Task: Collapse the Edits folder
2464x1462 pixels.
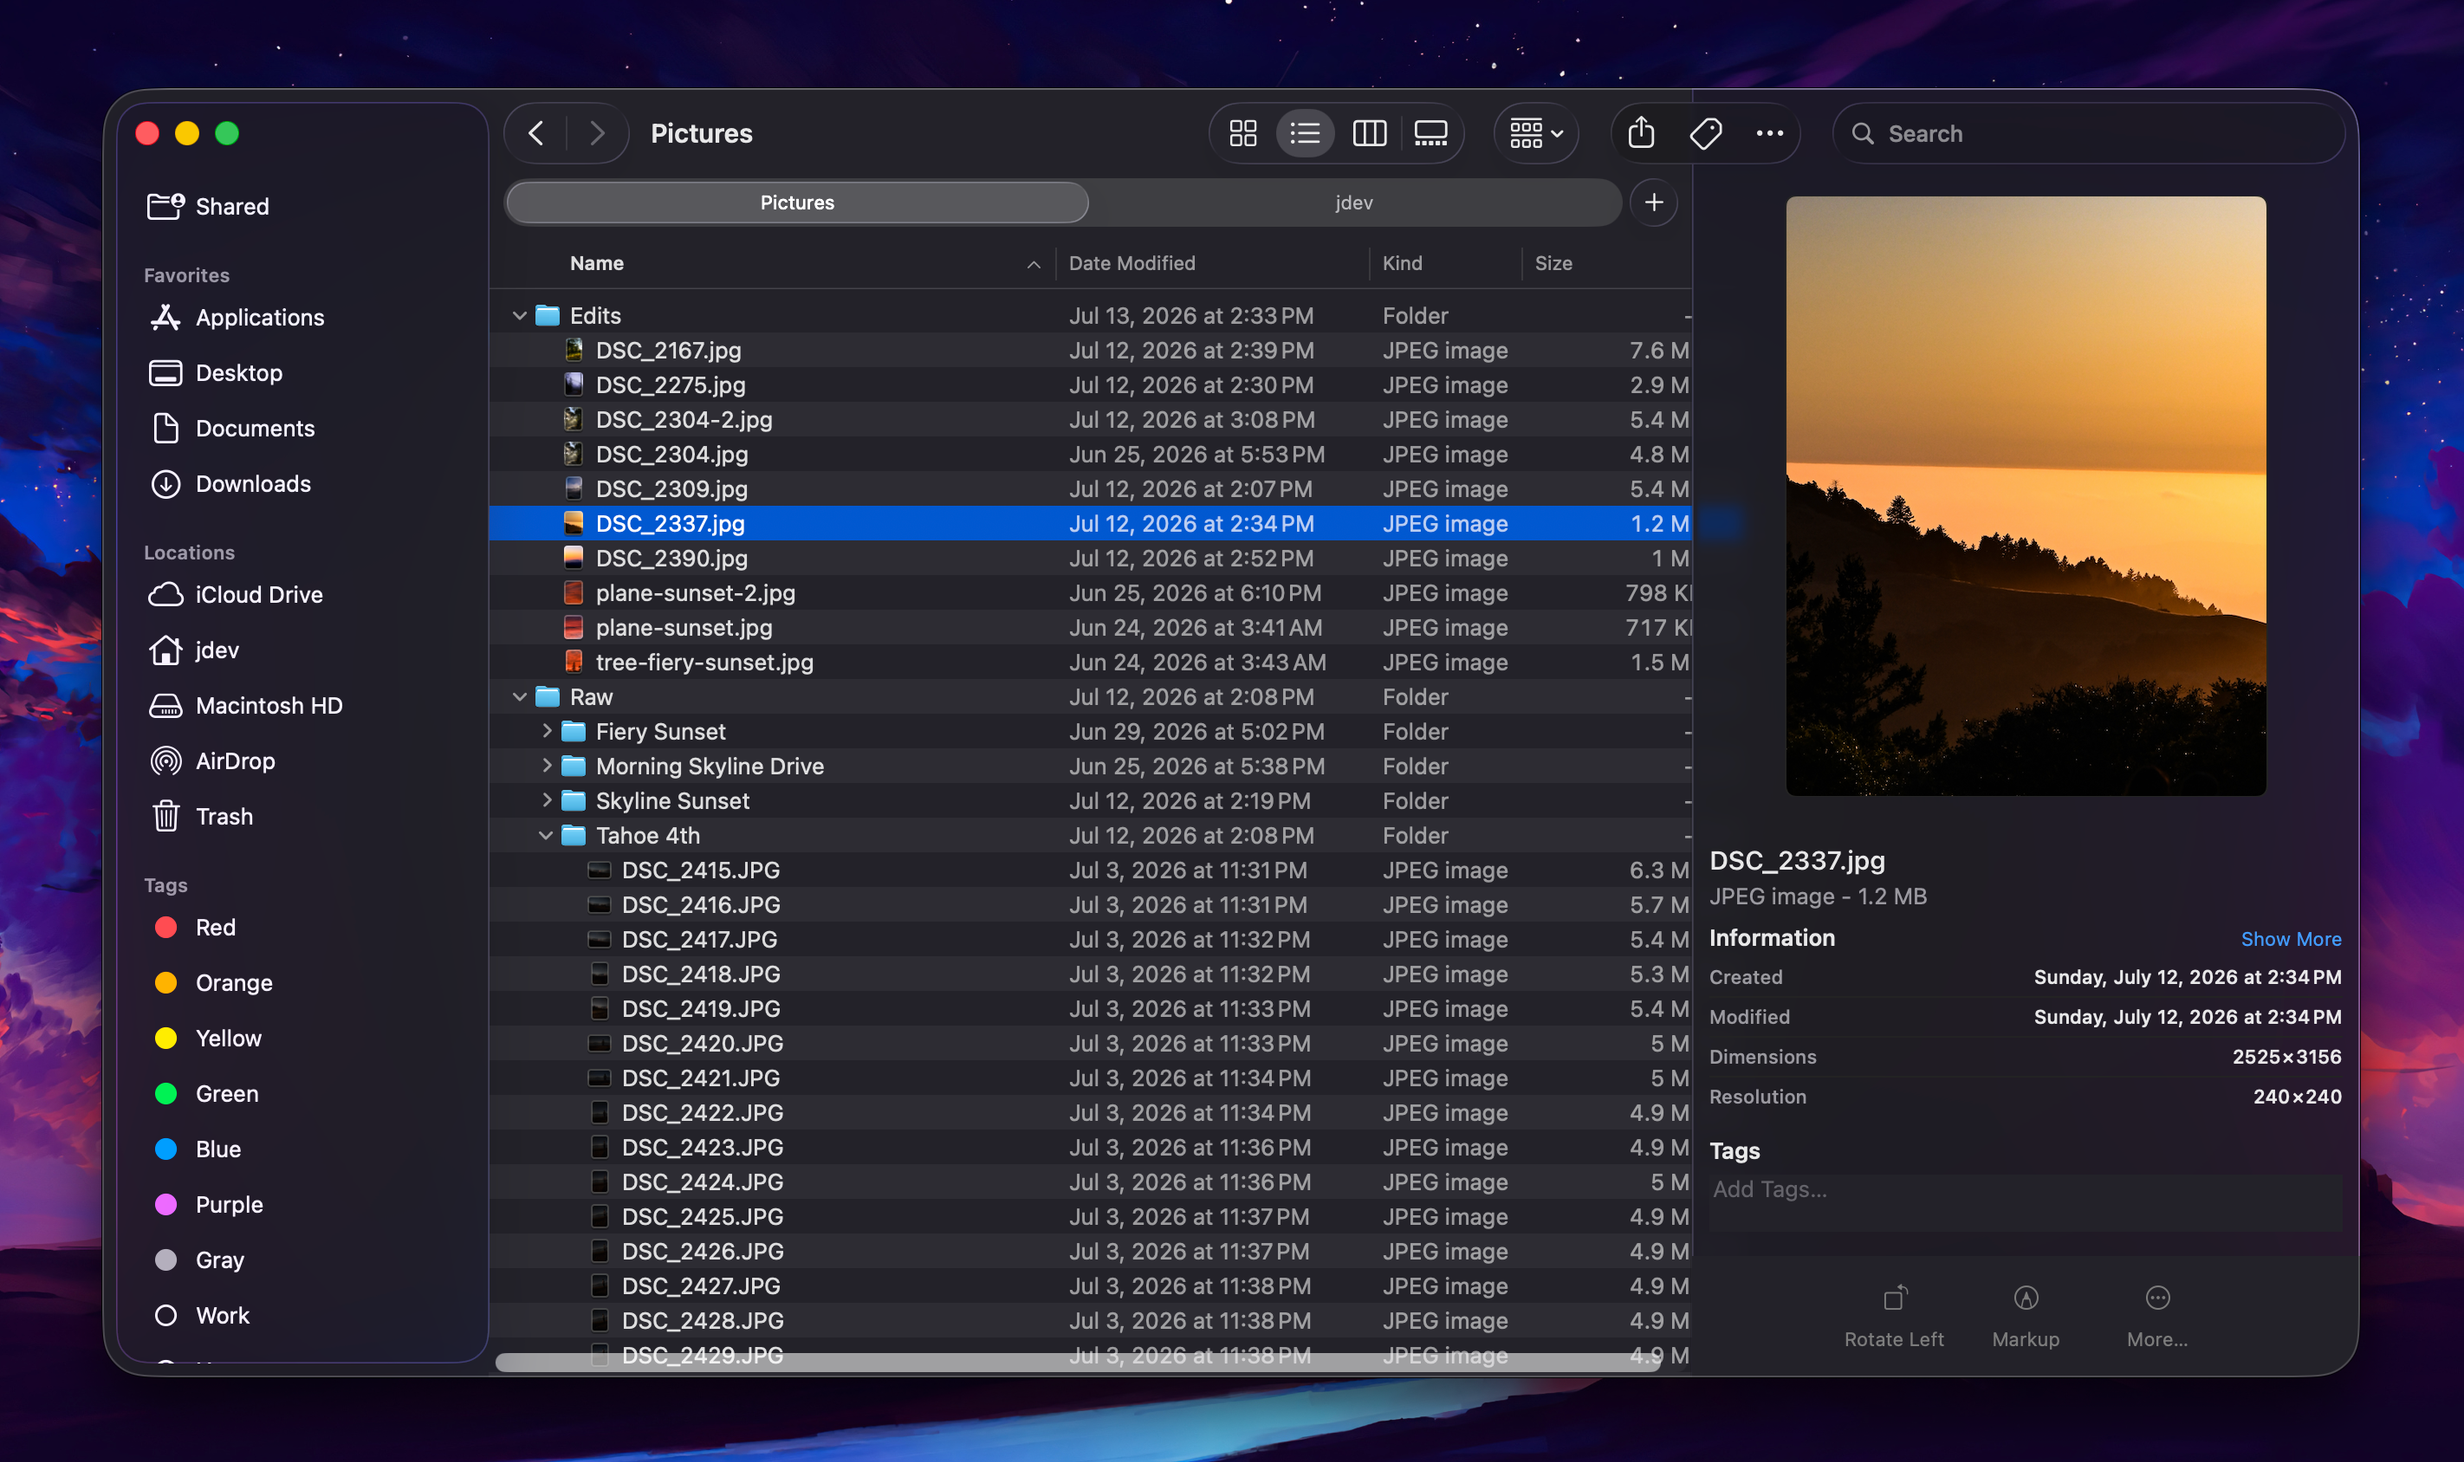Action: tap(519, 316)
